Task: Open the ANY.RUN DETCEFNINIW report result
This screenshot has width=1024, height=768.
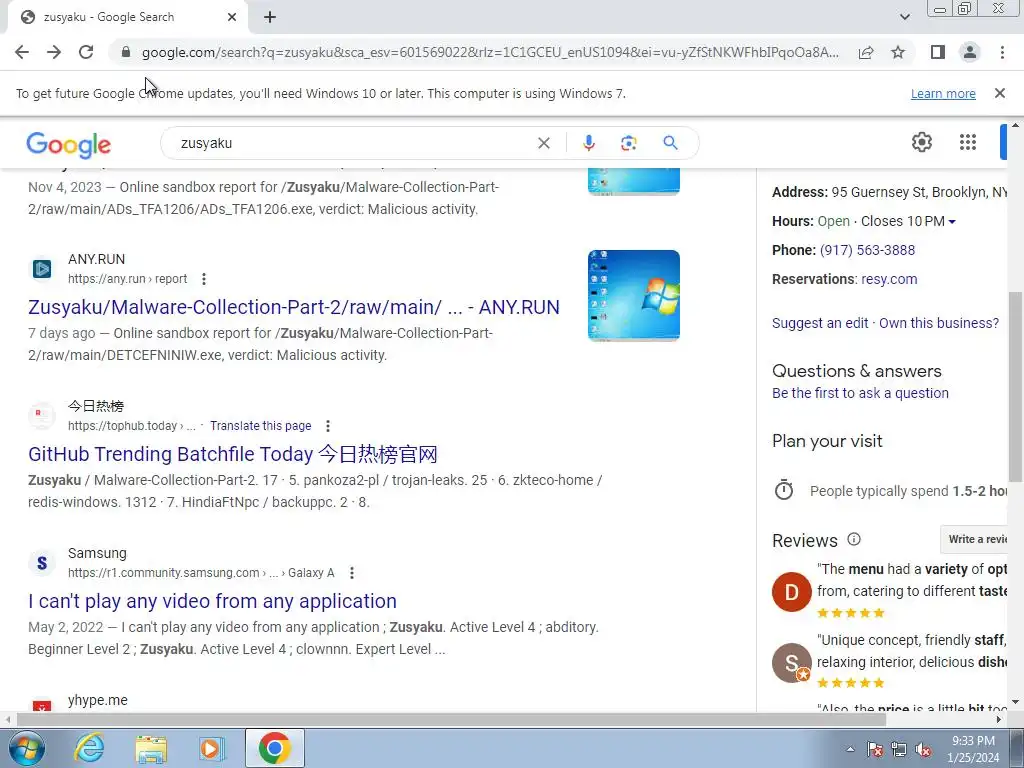Action: pos(294,307)
